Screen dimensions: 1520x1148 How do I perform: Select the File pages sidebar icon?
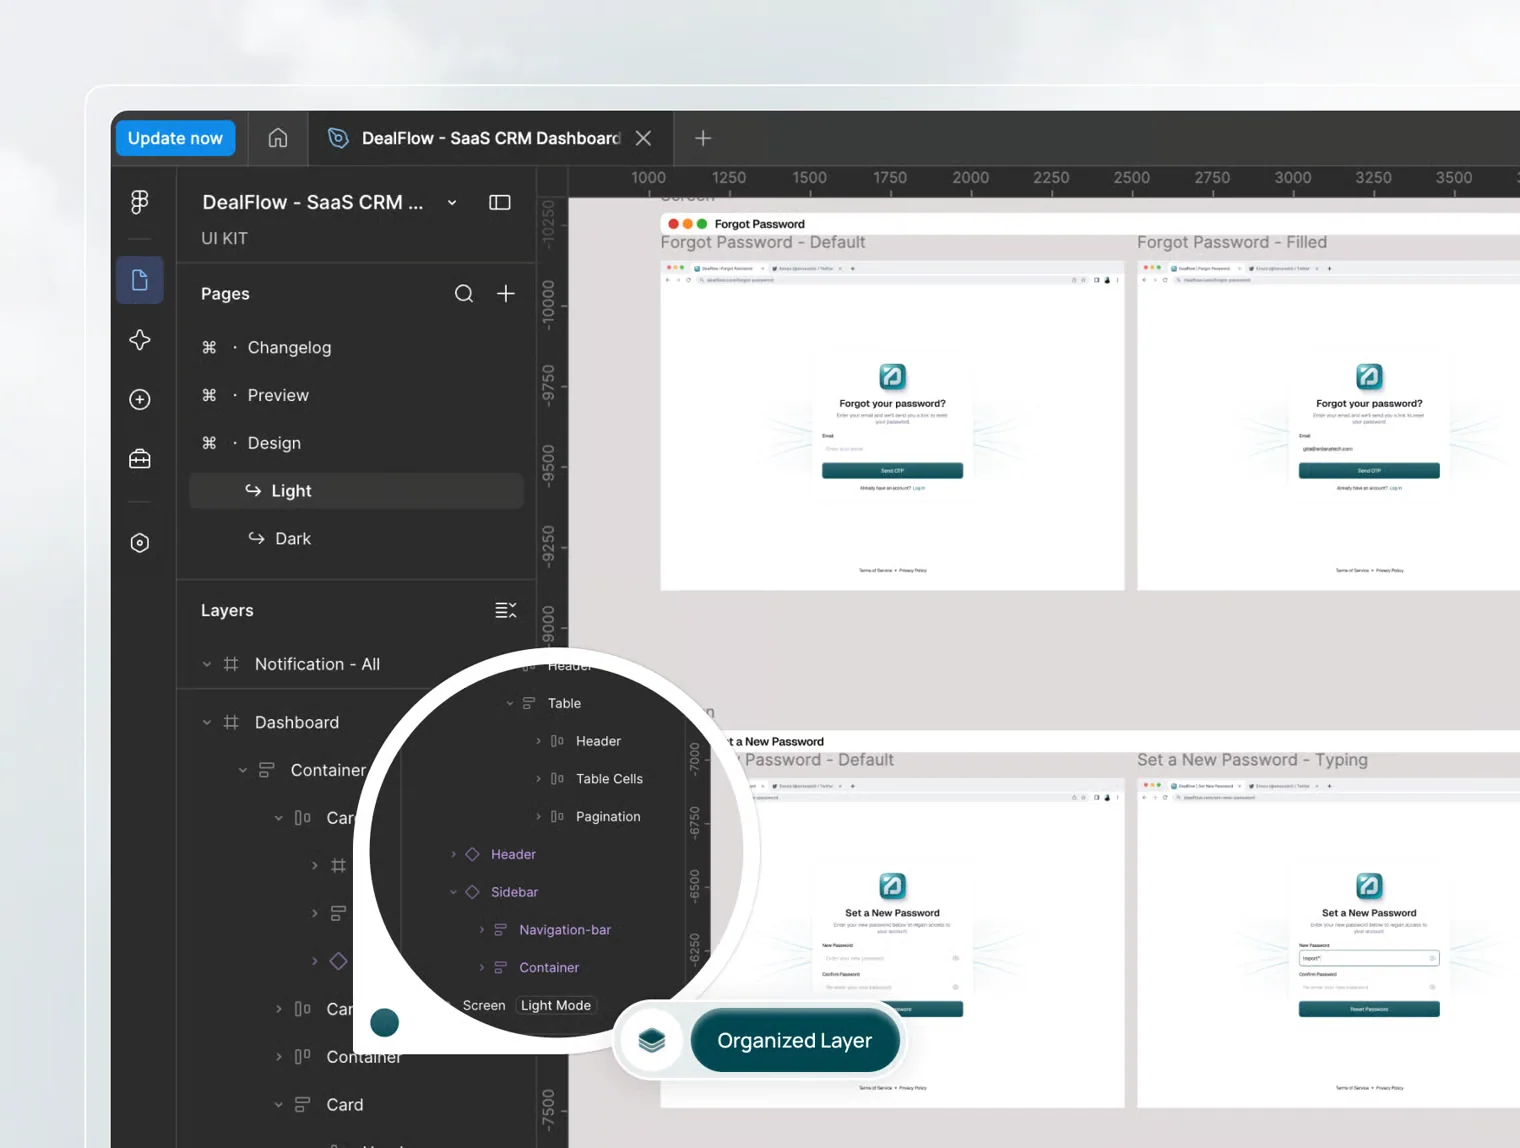coord(140,280)
